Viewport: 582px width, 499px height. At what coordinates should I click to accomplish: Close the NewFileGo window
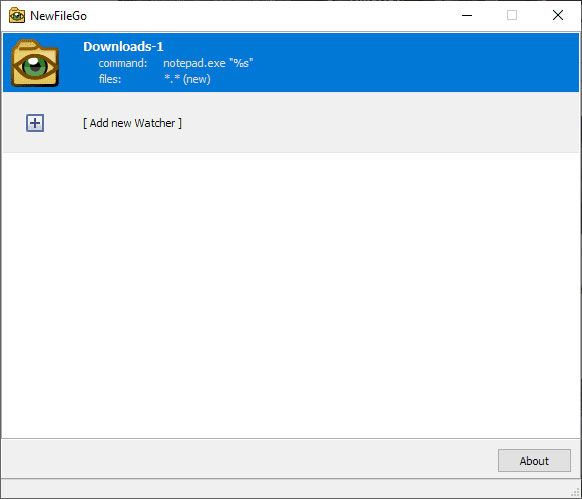coord(558,16)
